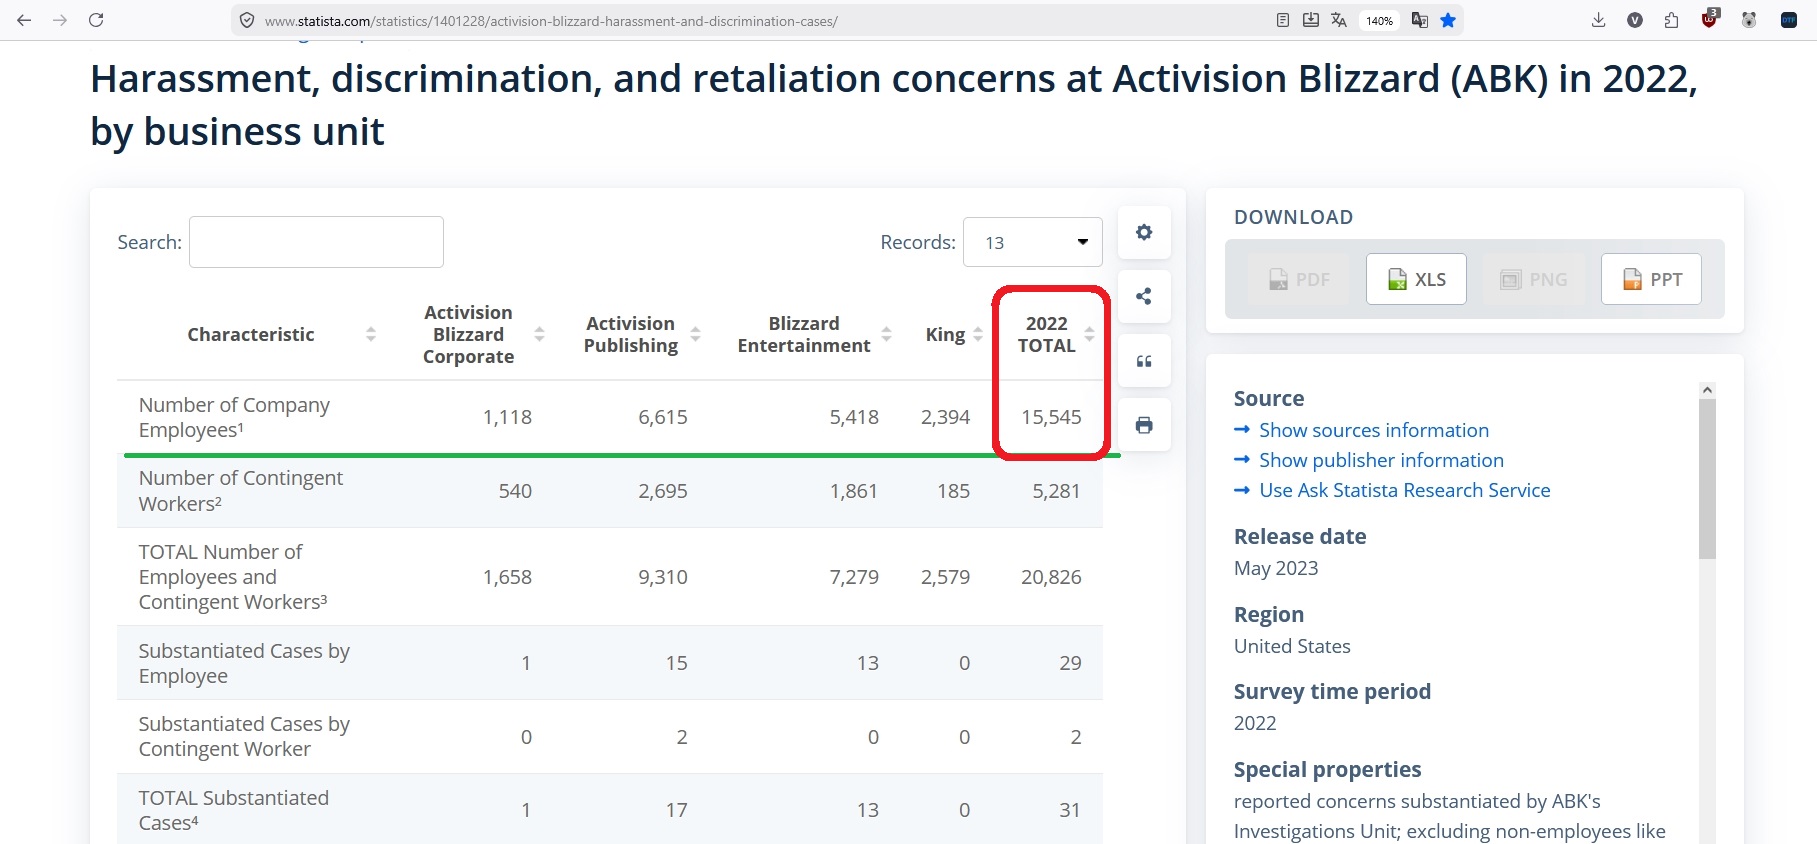Toggle reader view icon in address bar
The height and width of the screenshot is (844, 1817).
1283,20
